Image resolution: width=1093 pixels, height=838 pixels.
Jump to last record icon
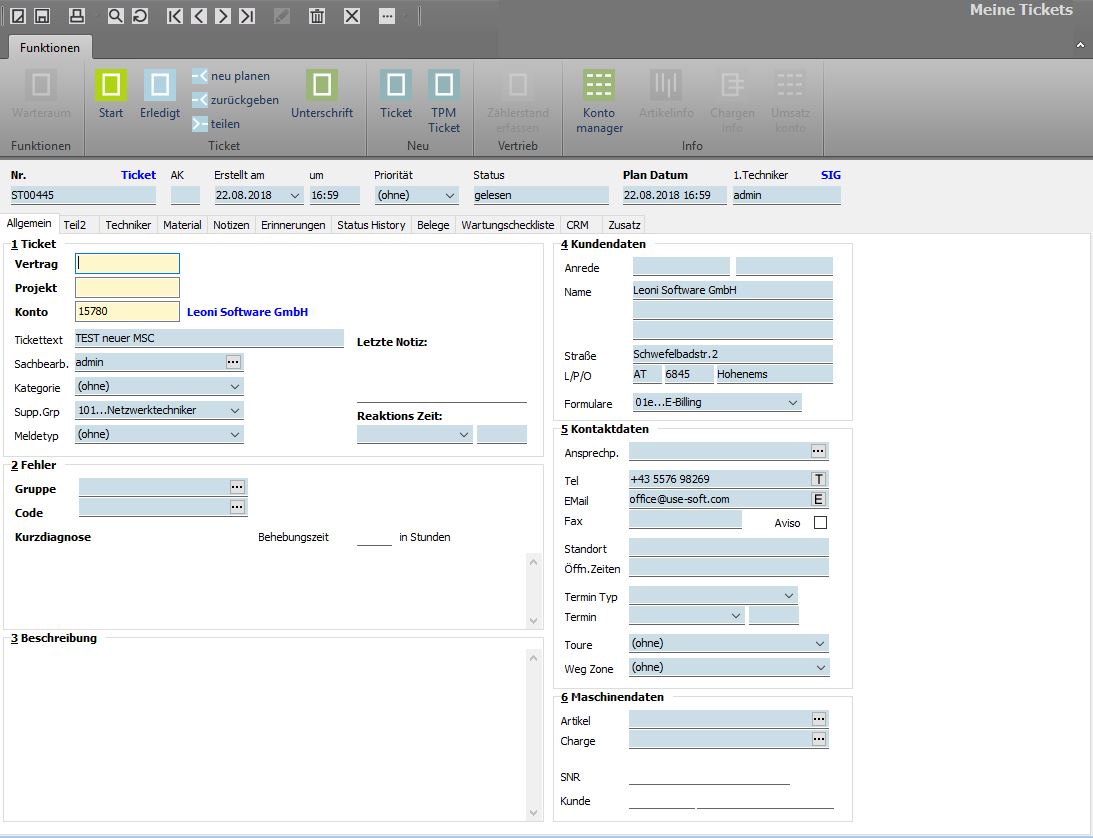[247, 15]
